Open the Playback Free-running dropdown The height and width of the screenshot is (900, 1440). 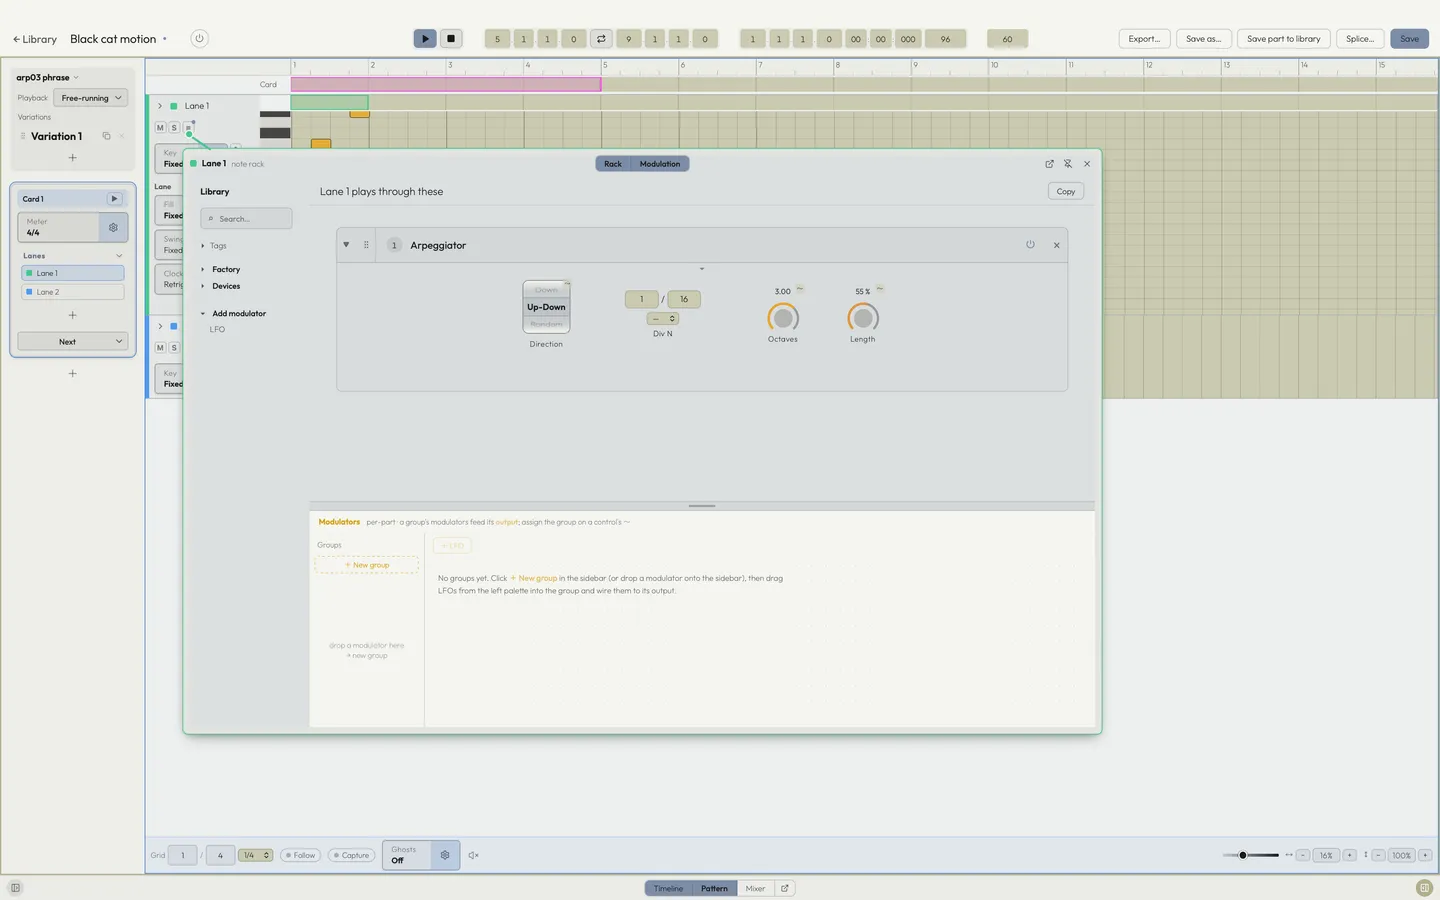[x=91, y=98]
